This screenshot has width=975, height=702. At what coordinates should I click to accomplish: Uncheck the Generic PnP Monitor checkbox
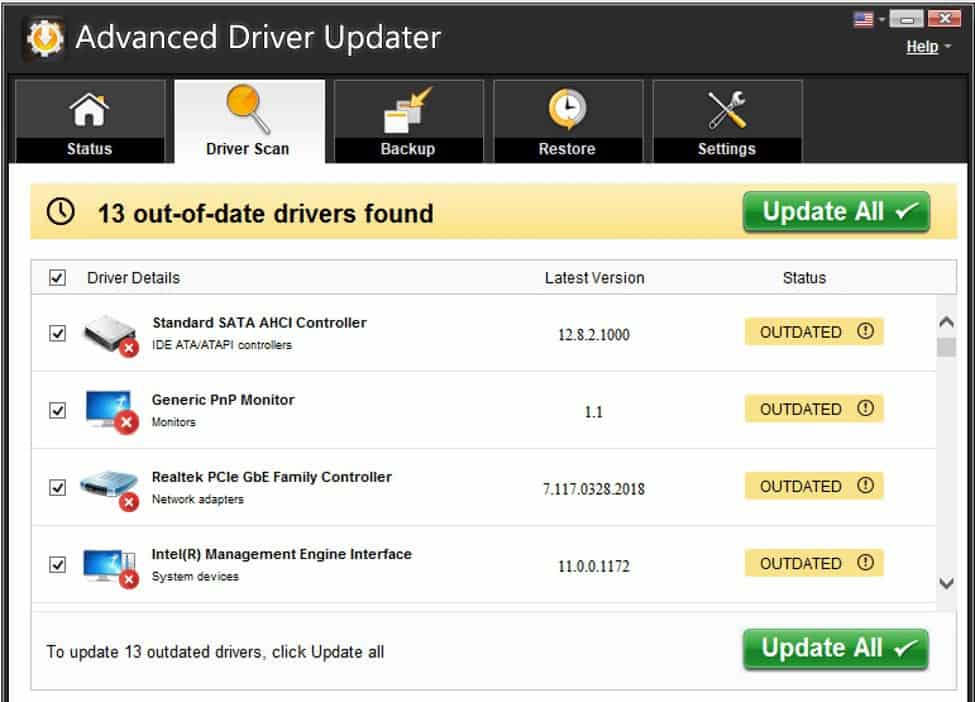click(58, 410)
